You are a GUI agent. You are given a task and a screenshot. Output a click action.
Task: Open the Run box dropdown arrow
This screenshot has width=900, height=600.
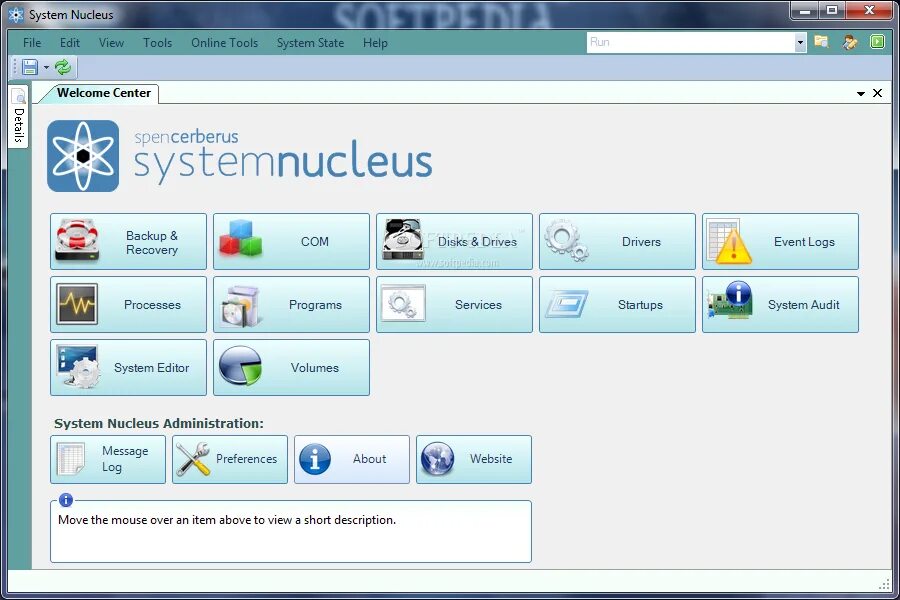[x=801, y=42]
